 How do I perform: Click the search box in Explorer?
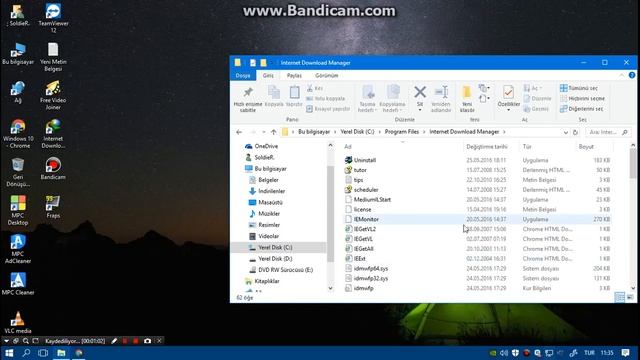608,132
